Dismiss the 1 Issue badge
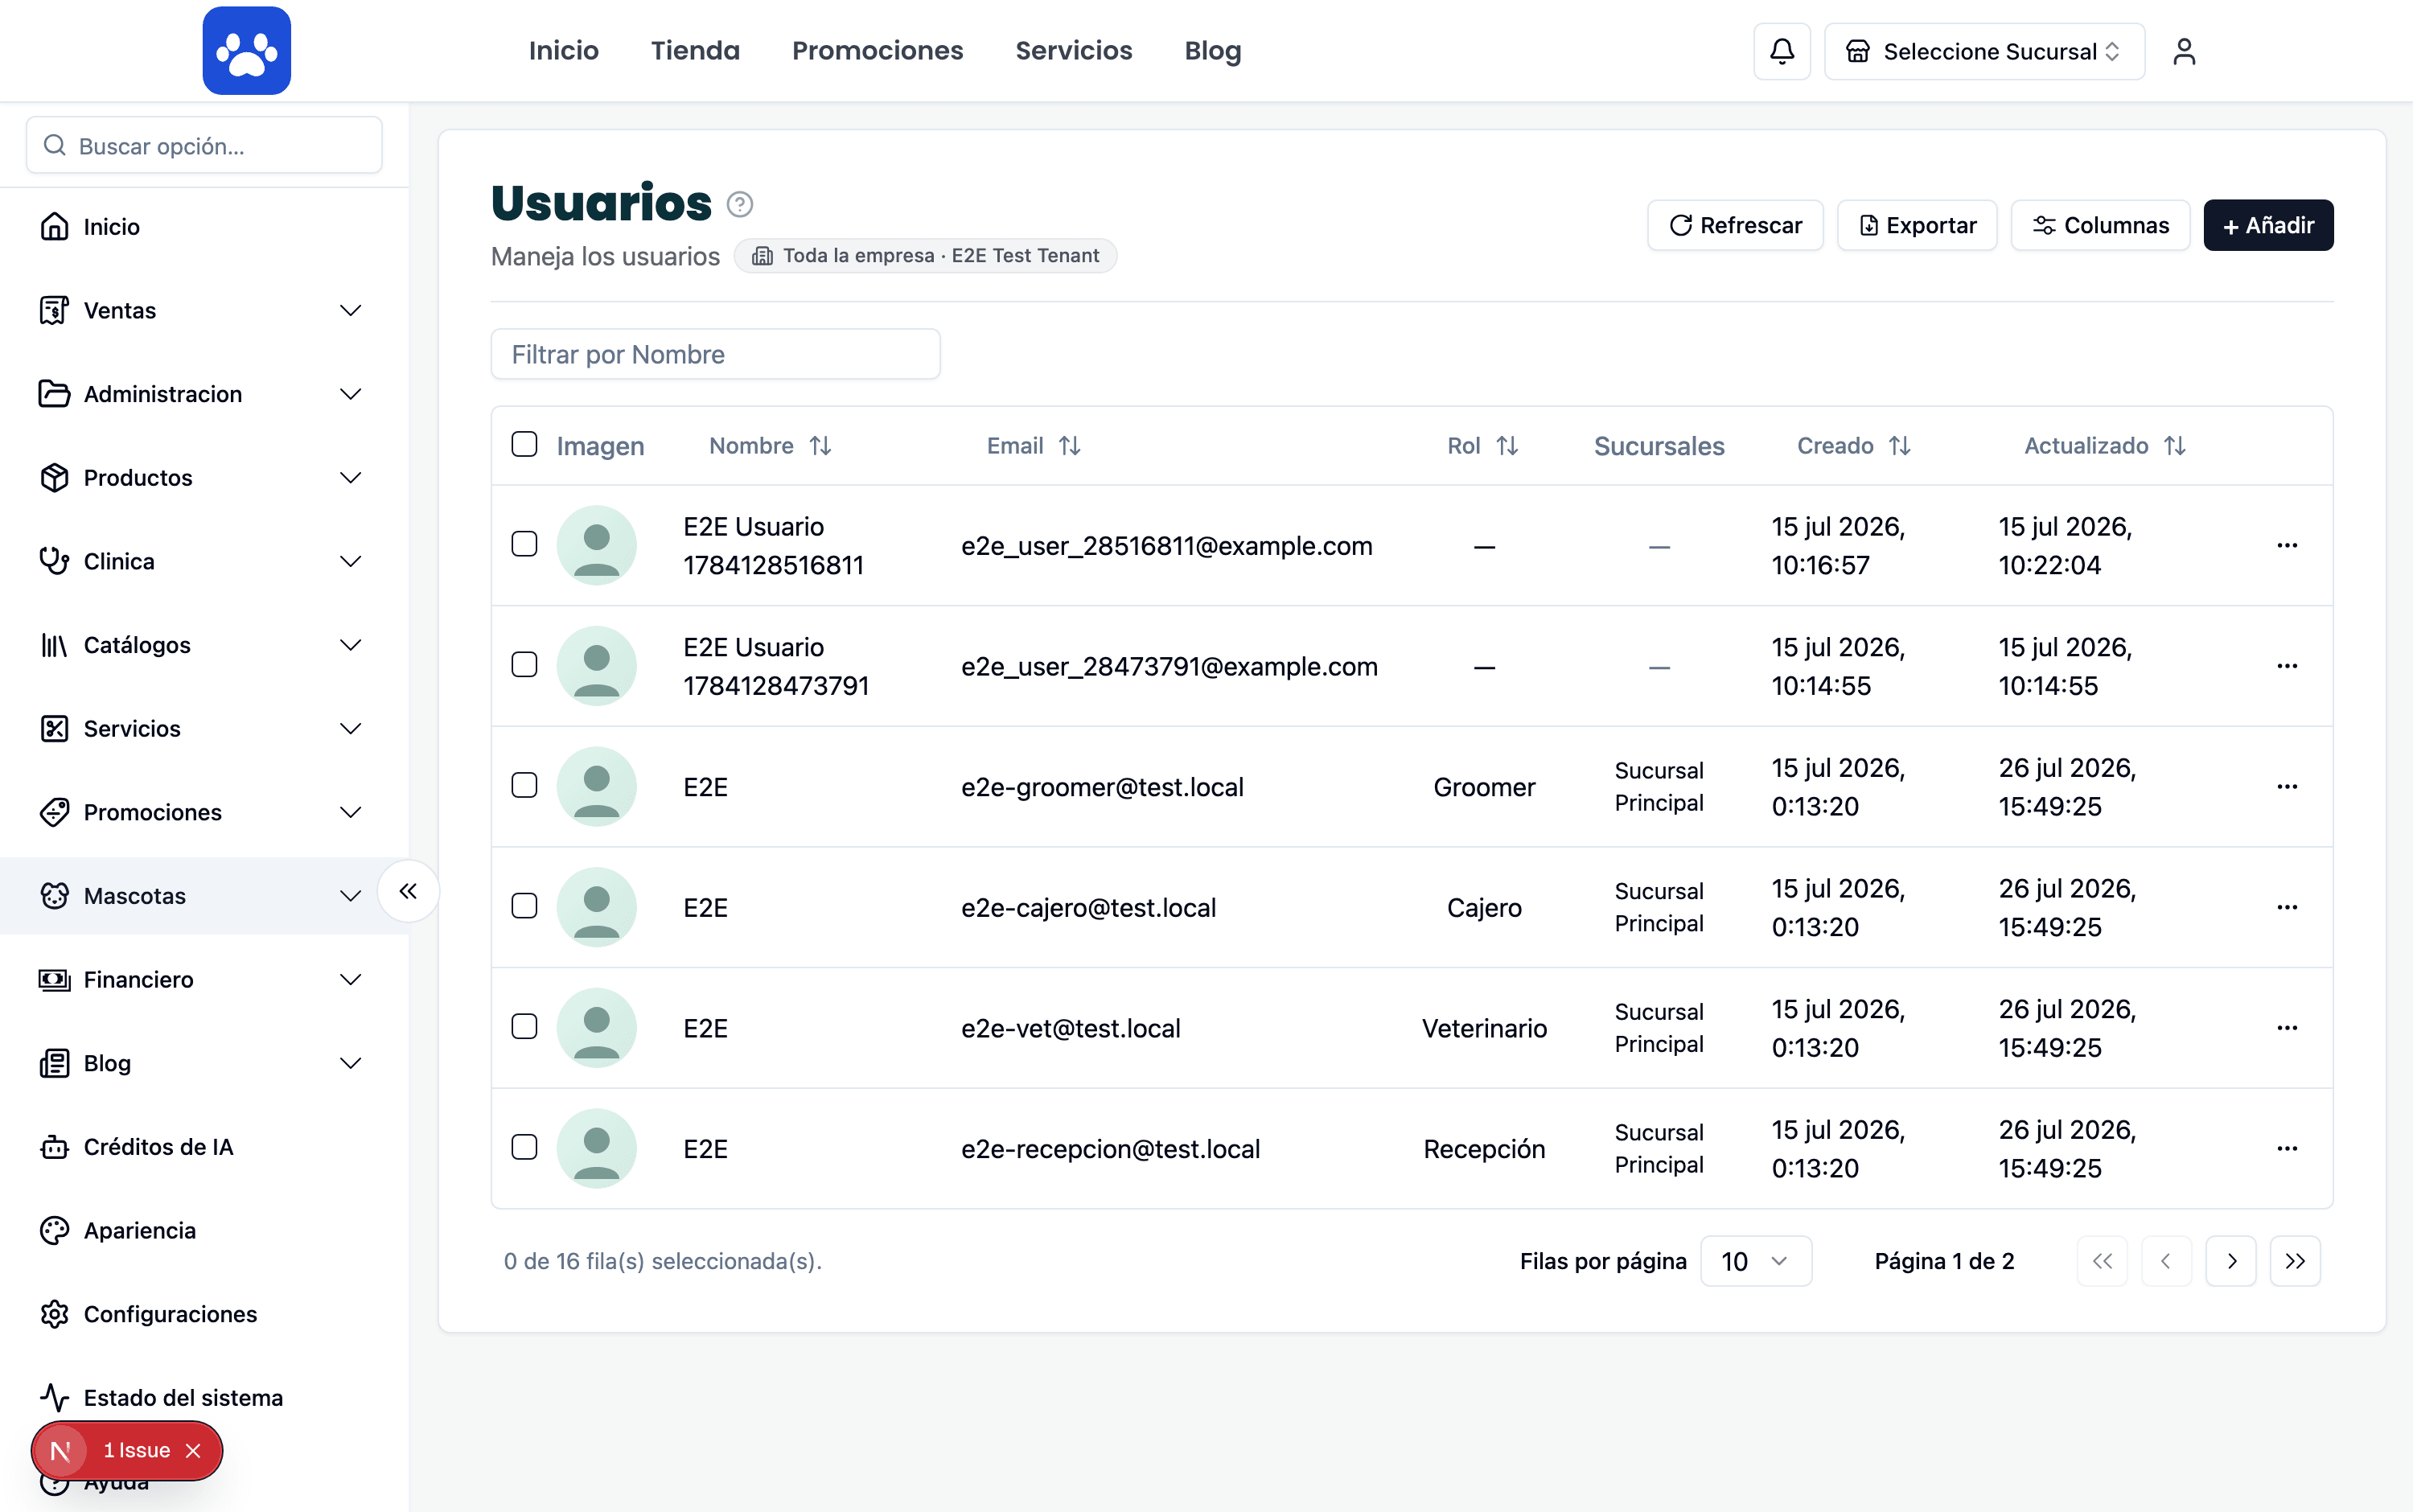The height and width of the screenshot is (1512, 2413). point(194,1450)
